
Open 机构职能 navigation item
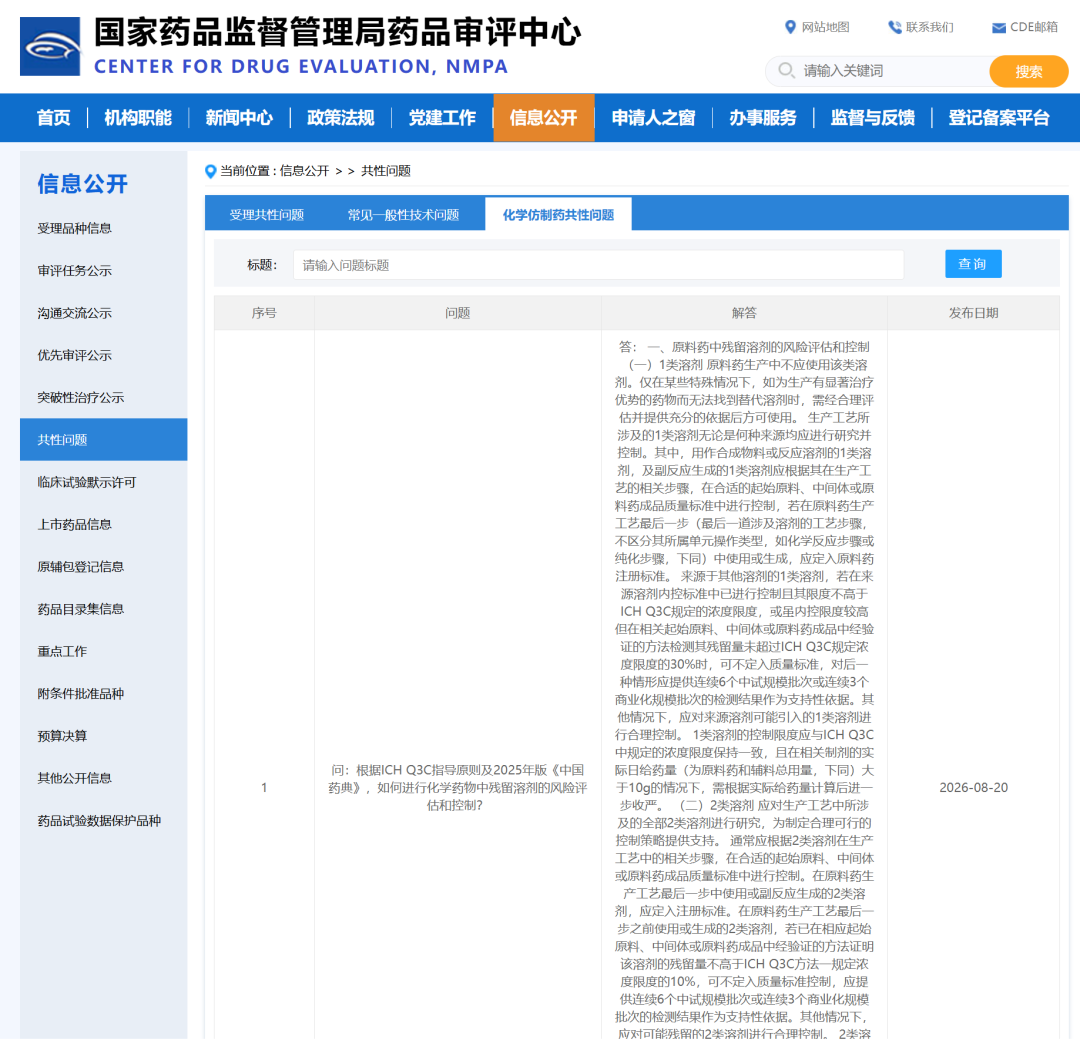click(138, 118)
